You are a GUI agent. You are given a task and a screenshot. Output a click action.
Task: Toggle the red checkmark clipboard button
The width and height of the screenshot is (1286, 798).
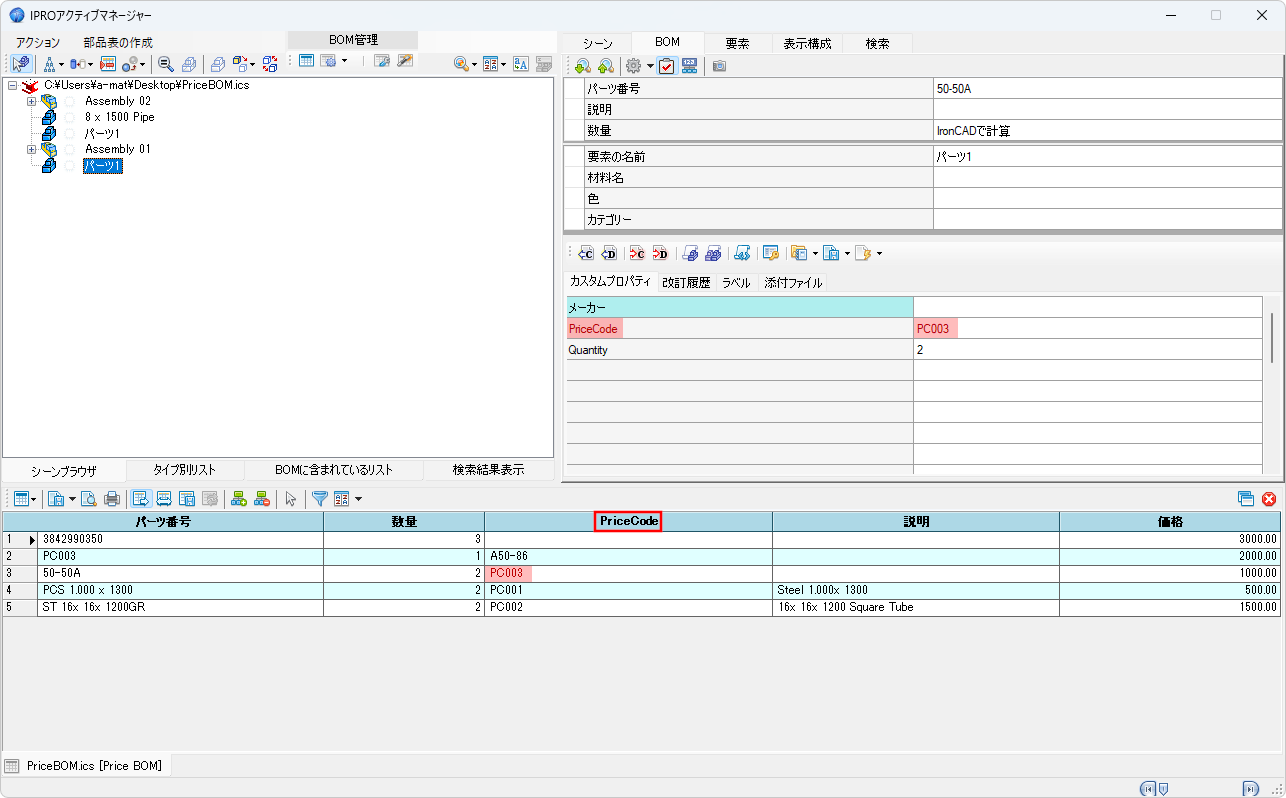coord(666,66)
